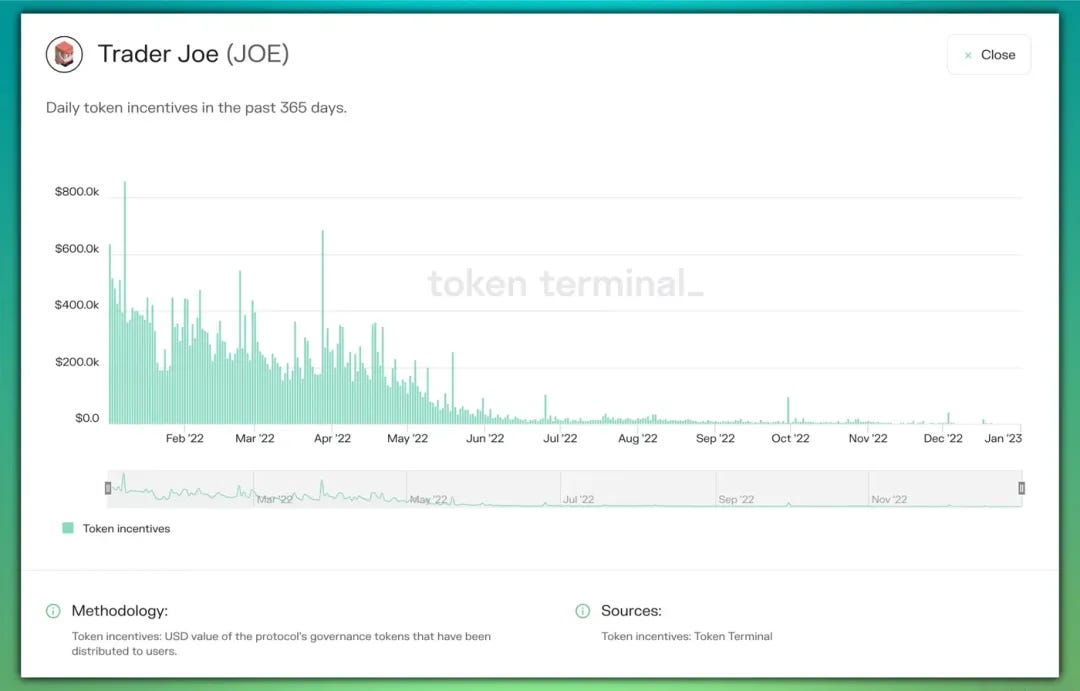The height and width of the screenshot is (691, 1080).
Task: Click the tallest bar above $800k
Action: pos(125,302)
